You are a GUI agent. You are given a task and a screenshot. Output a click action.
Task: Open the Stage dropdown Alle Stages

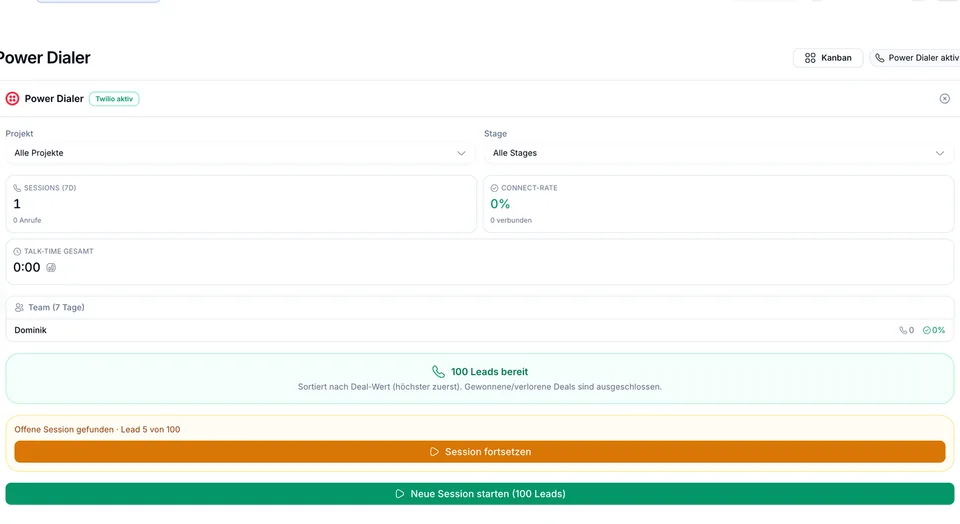click(719, 153)
